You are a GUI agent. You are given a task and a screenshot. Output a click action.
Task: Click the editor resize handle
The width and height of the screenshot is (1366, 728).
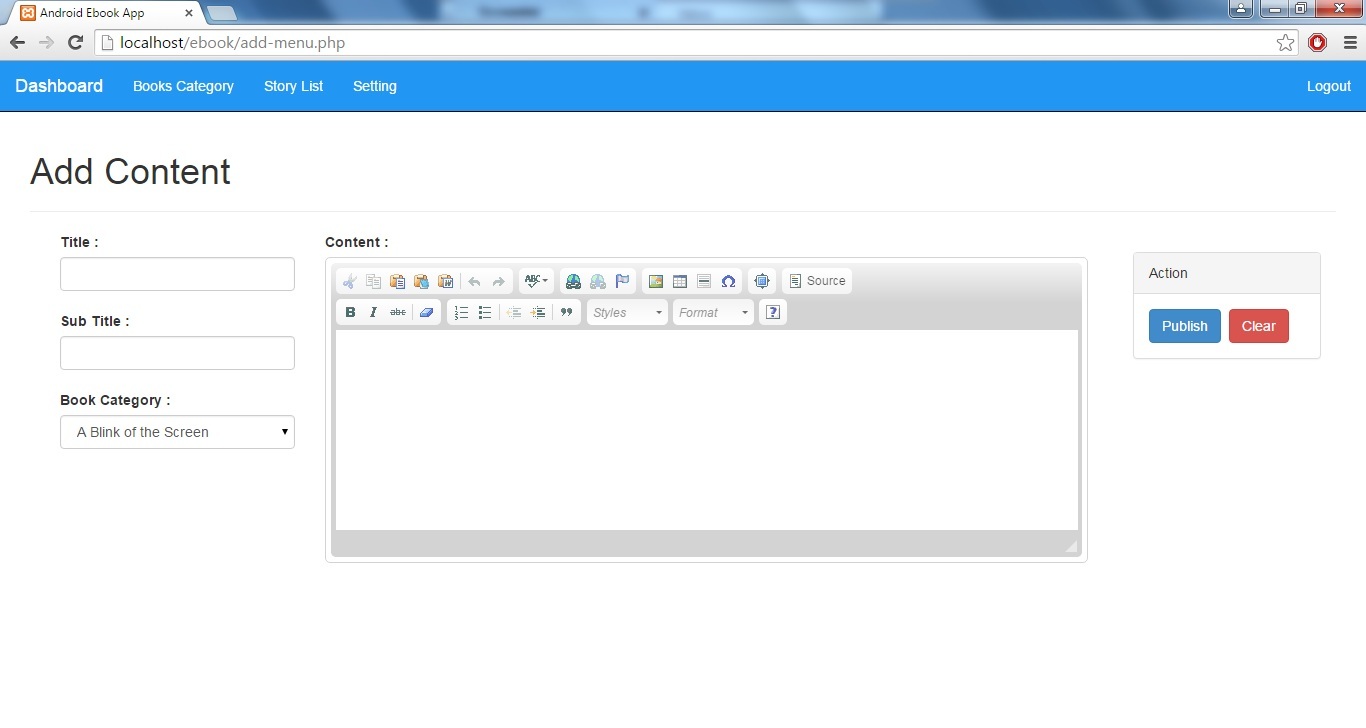point(1071,546)
